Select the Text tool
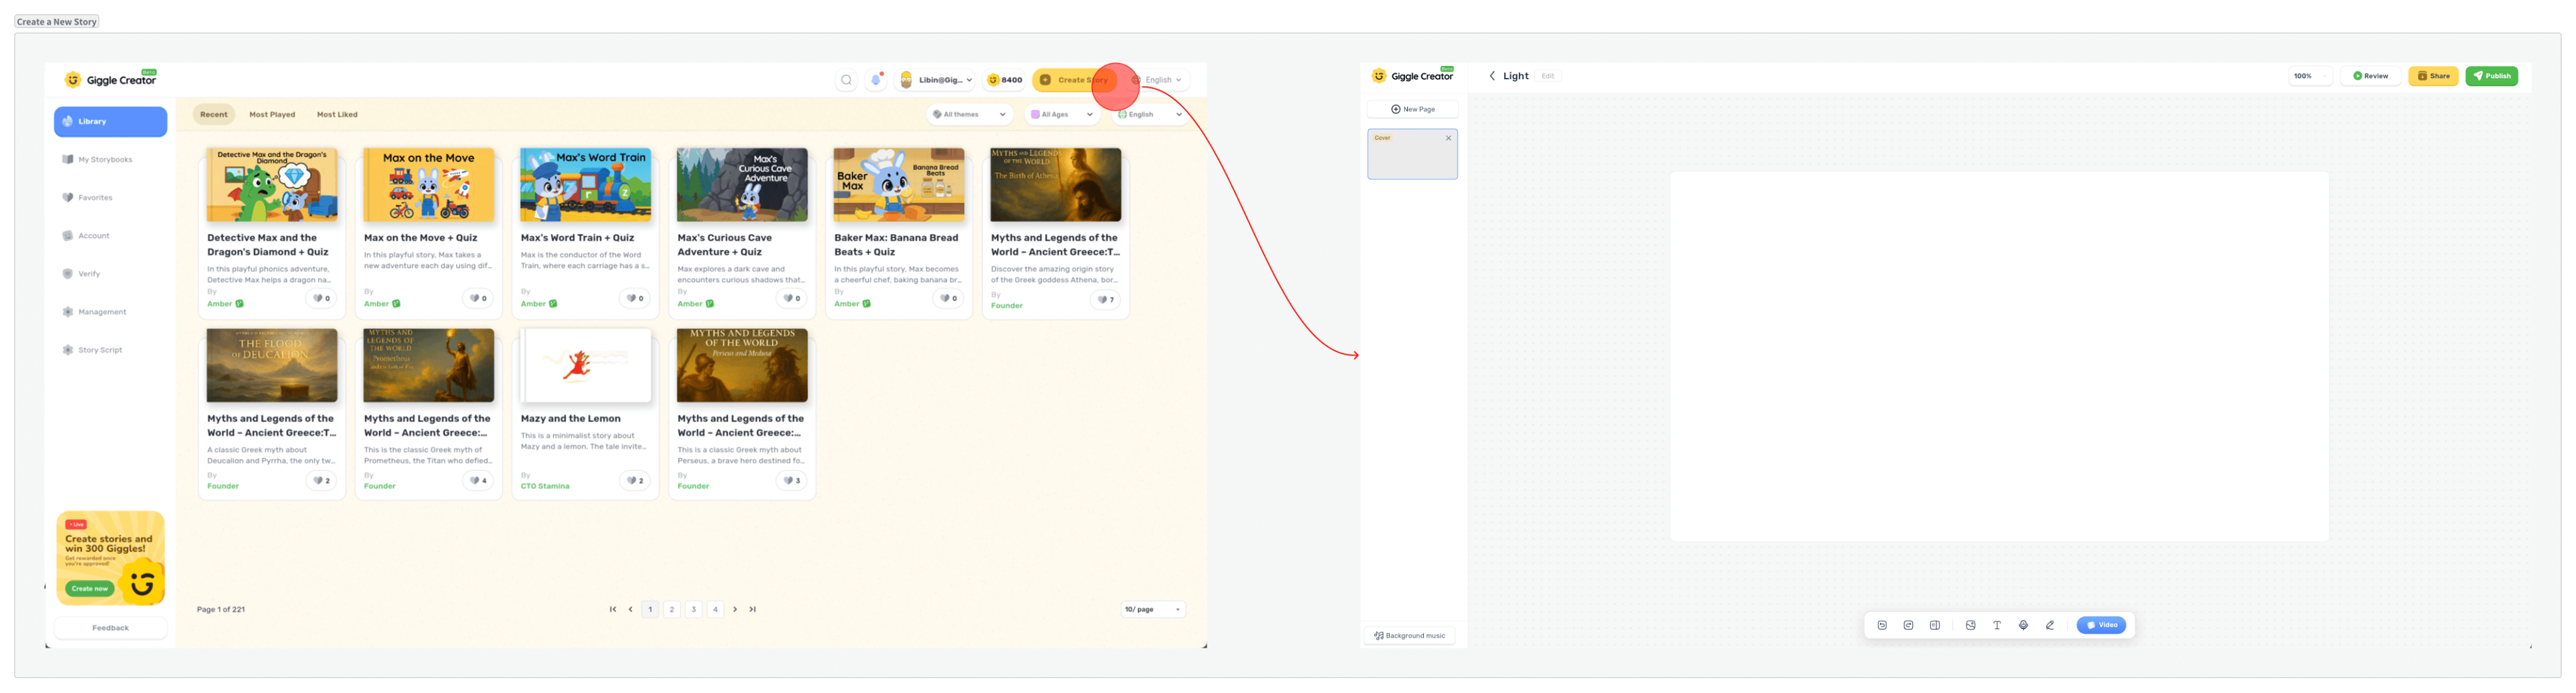The width and height of the screenshot is (2576, 693). coord(1997,625)
